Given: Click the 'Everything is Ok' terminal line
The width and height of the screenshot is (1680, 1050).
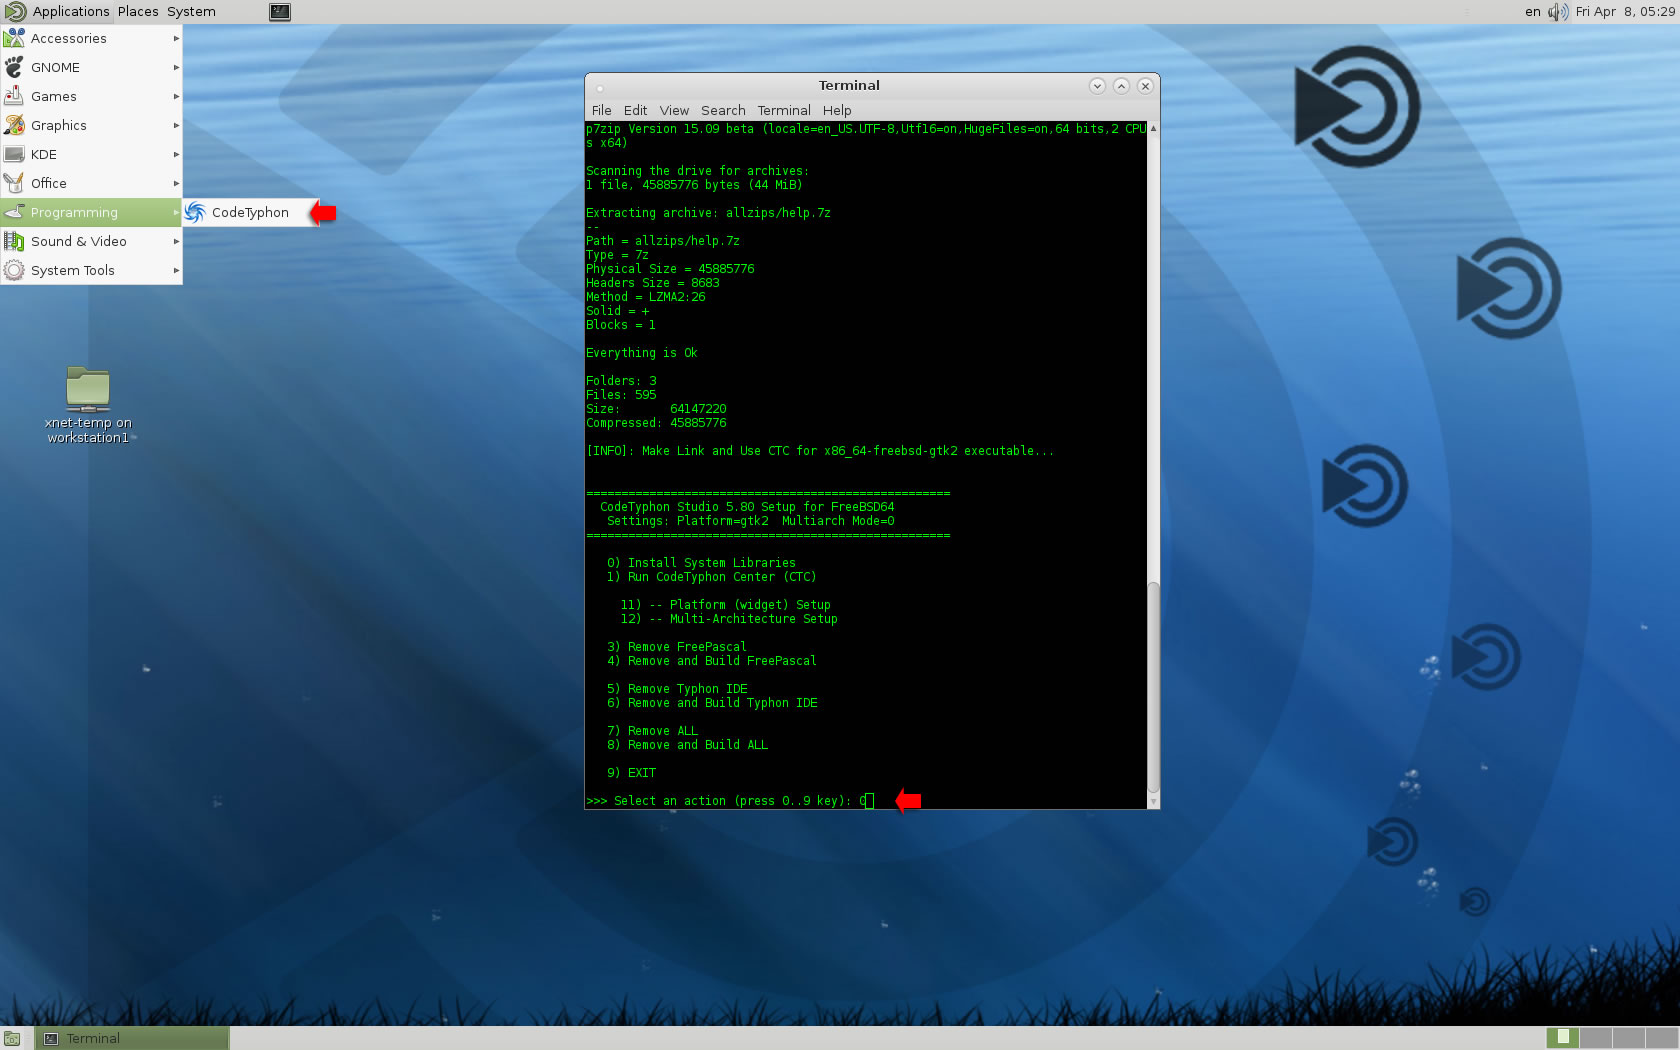Looking at the screenshot, I should pos(641,353).
